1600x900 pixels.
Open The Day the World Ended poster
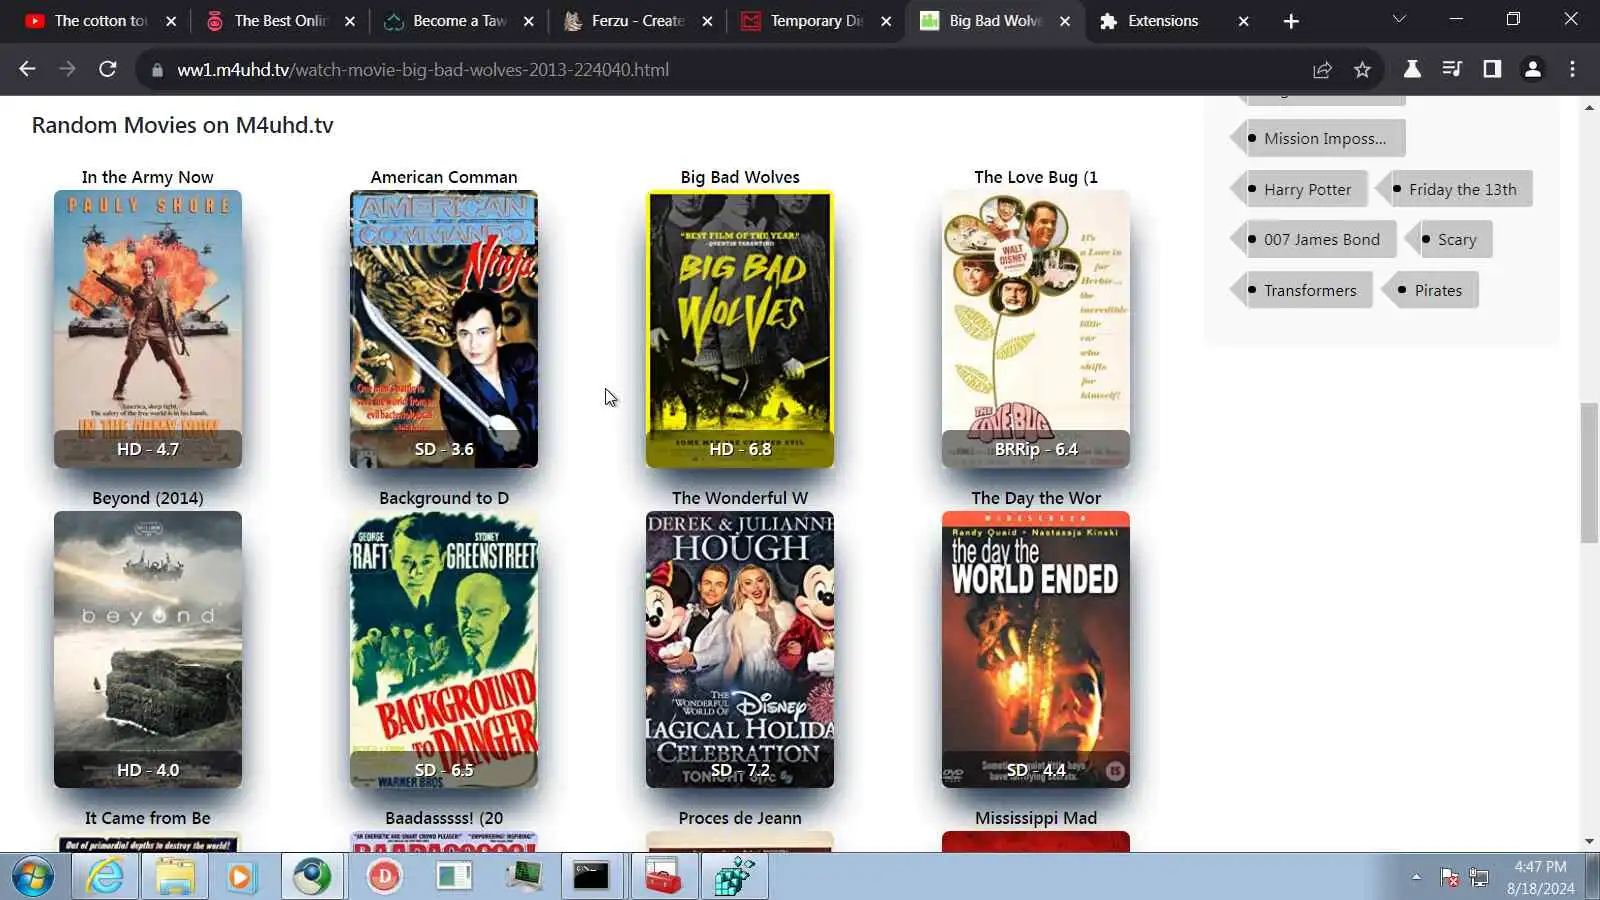point(1036,649)
